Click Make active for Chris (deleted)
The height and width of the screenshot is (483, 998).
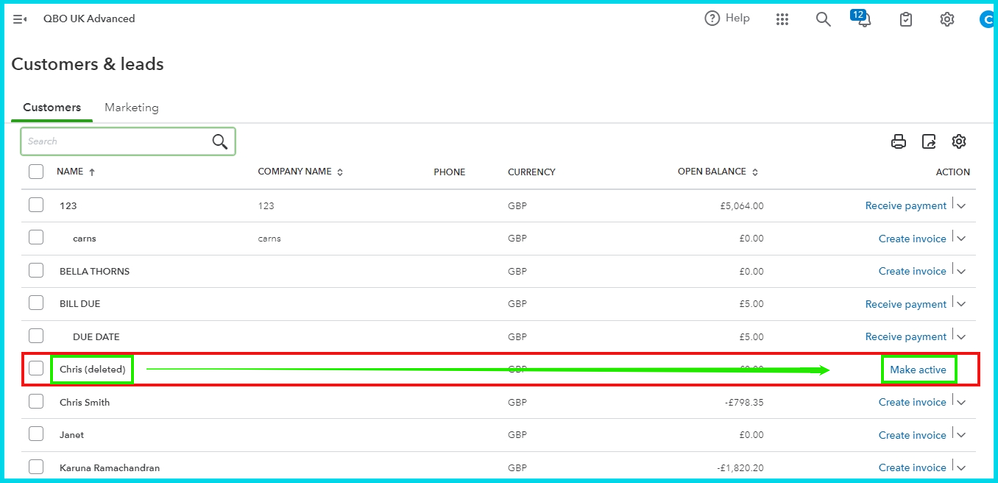(x=918, y=370)
